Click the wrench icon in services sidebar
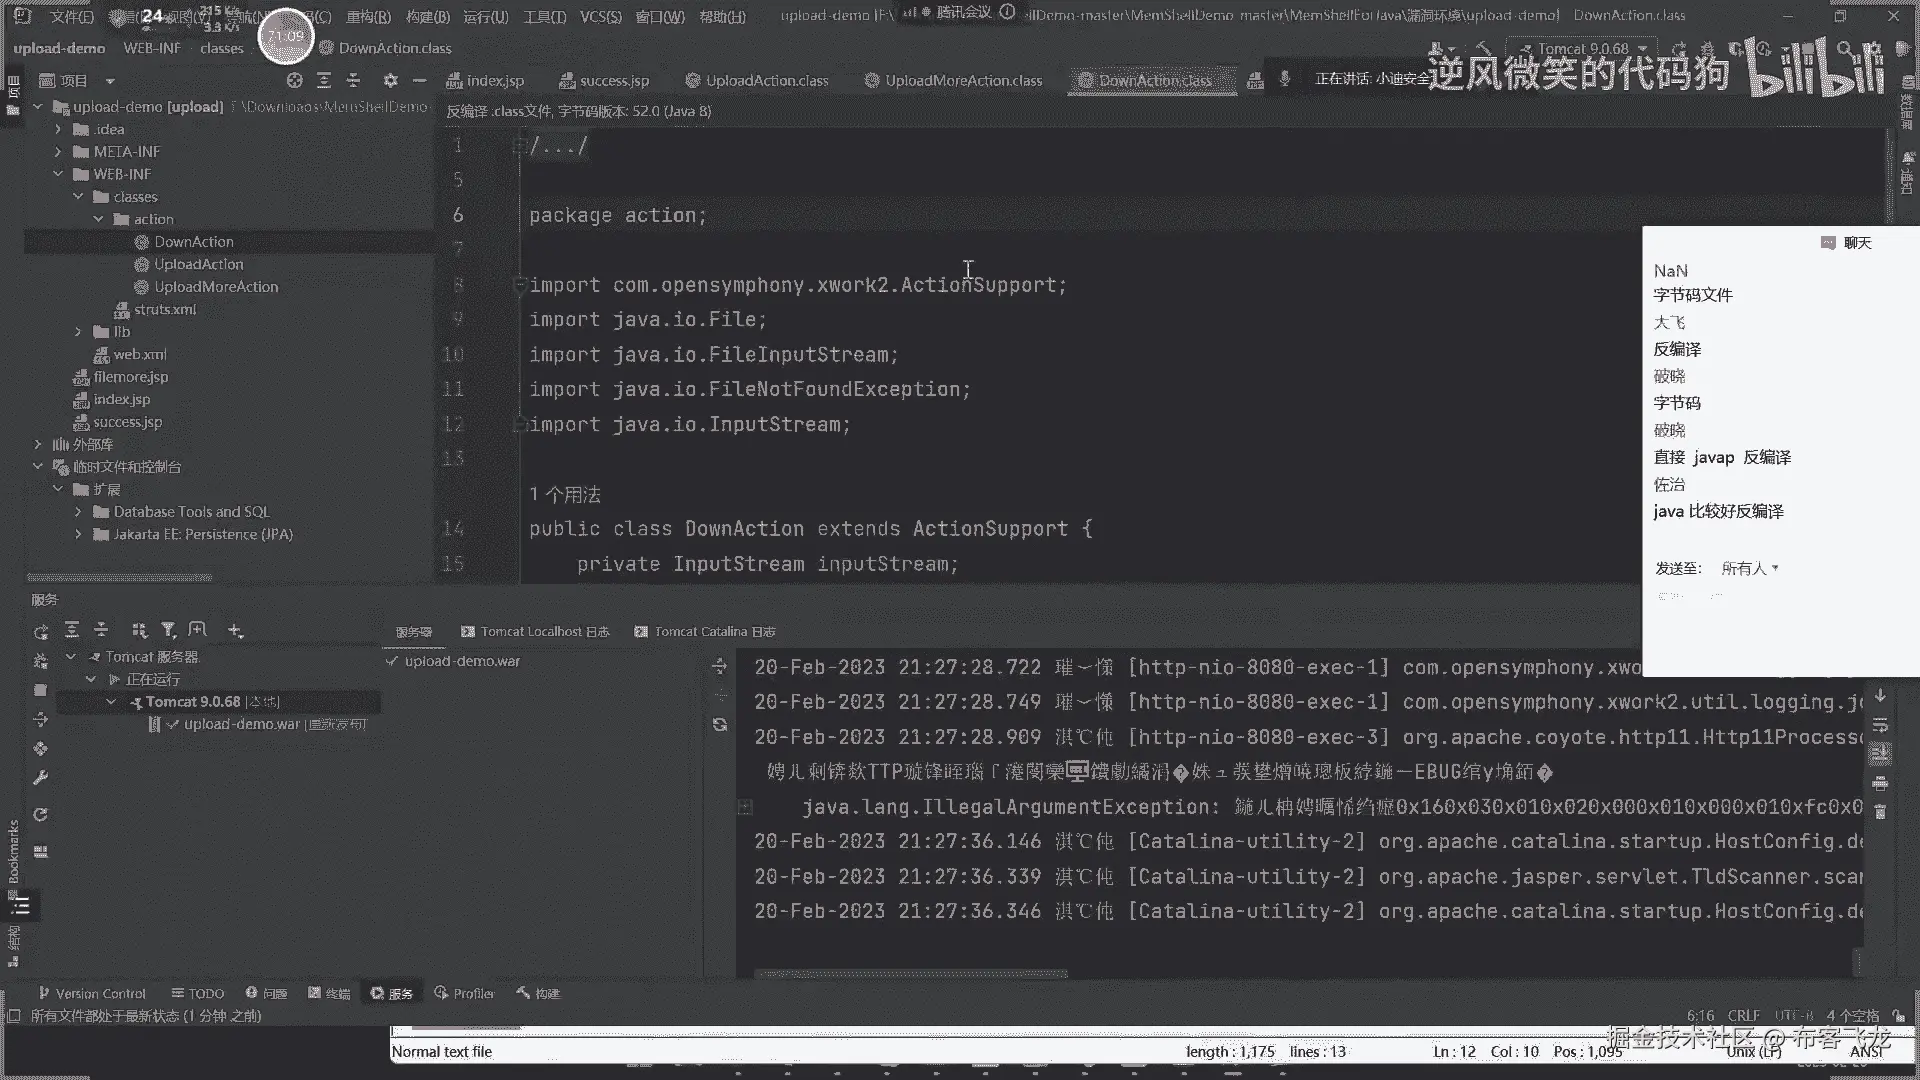This screenshot has width=1920, height=1080. point(40,777)
